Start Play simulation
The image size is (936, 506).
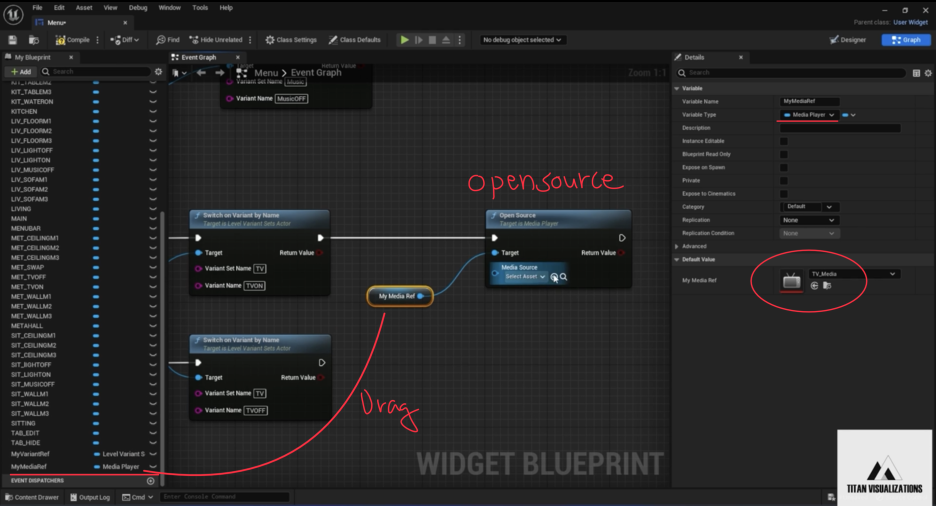tap(405, 40)
